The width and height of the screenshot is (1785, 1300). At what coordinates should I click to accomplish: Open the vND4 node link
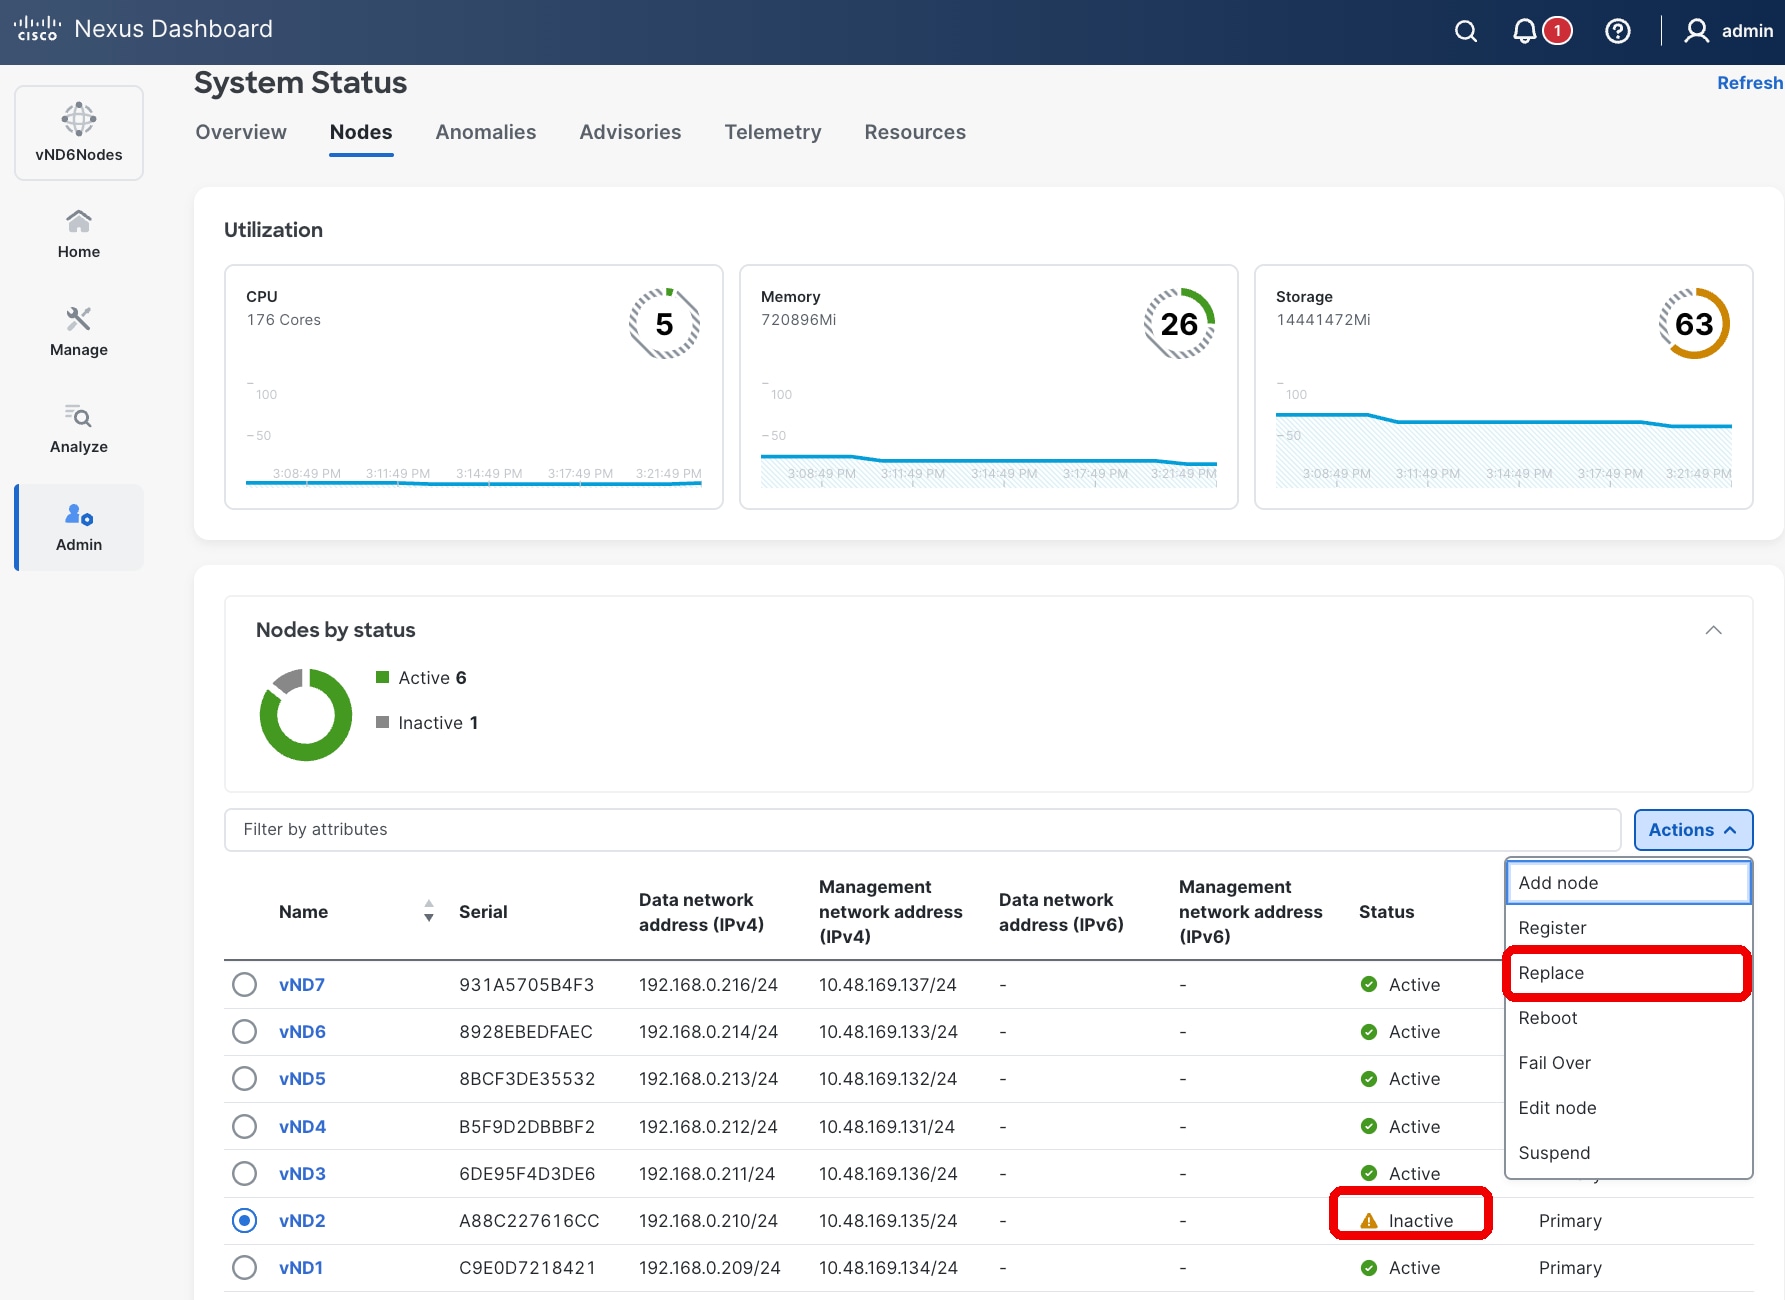[302, 1127]
